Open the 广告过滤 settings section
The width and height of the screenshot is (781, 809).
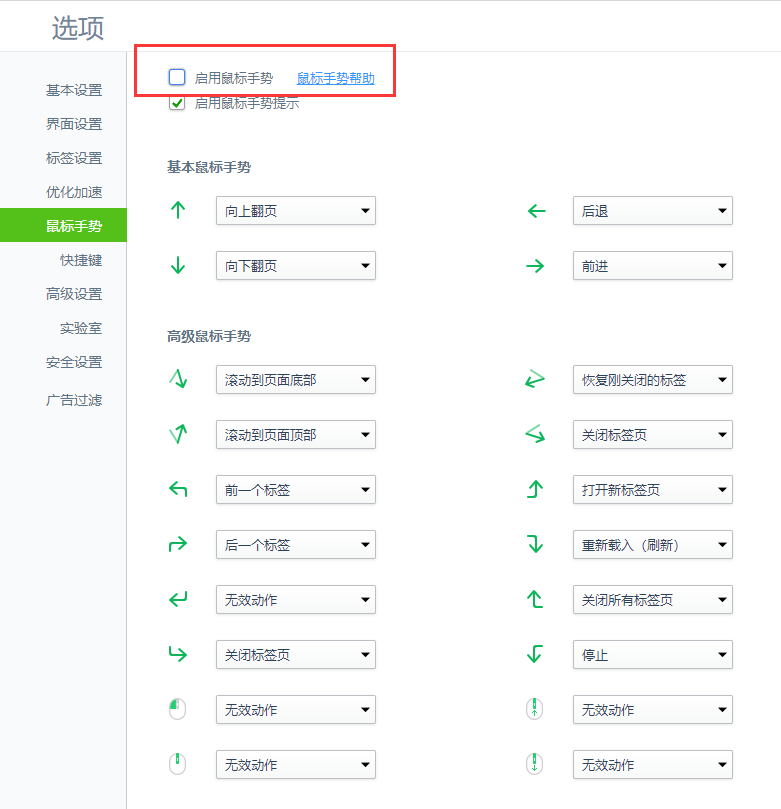pyautogui.click(x=74, y=400)
